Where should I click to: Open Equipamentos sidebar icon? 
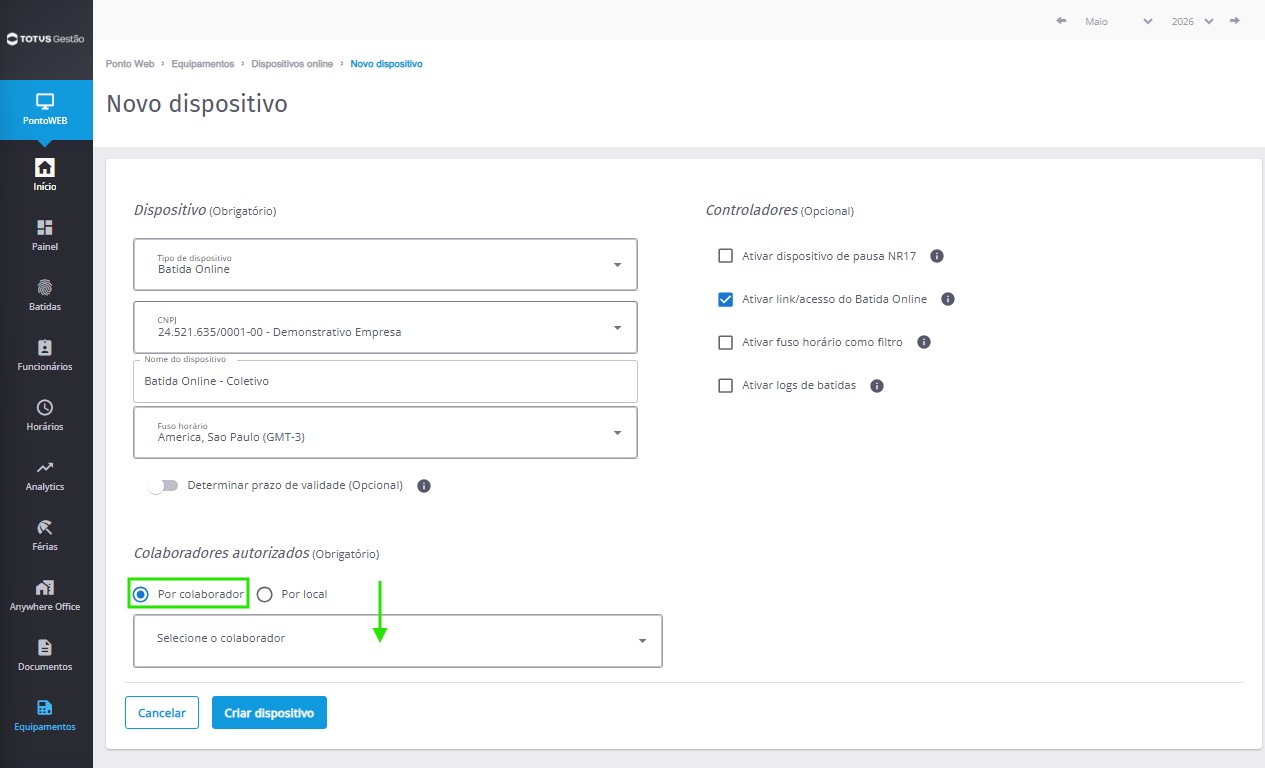coord(45,707)
